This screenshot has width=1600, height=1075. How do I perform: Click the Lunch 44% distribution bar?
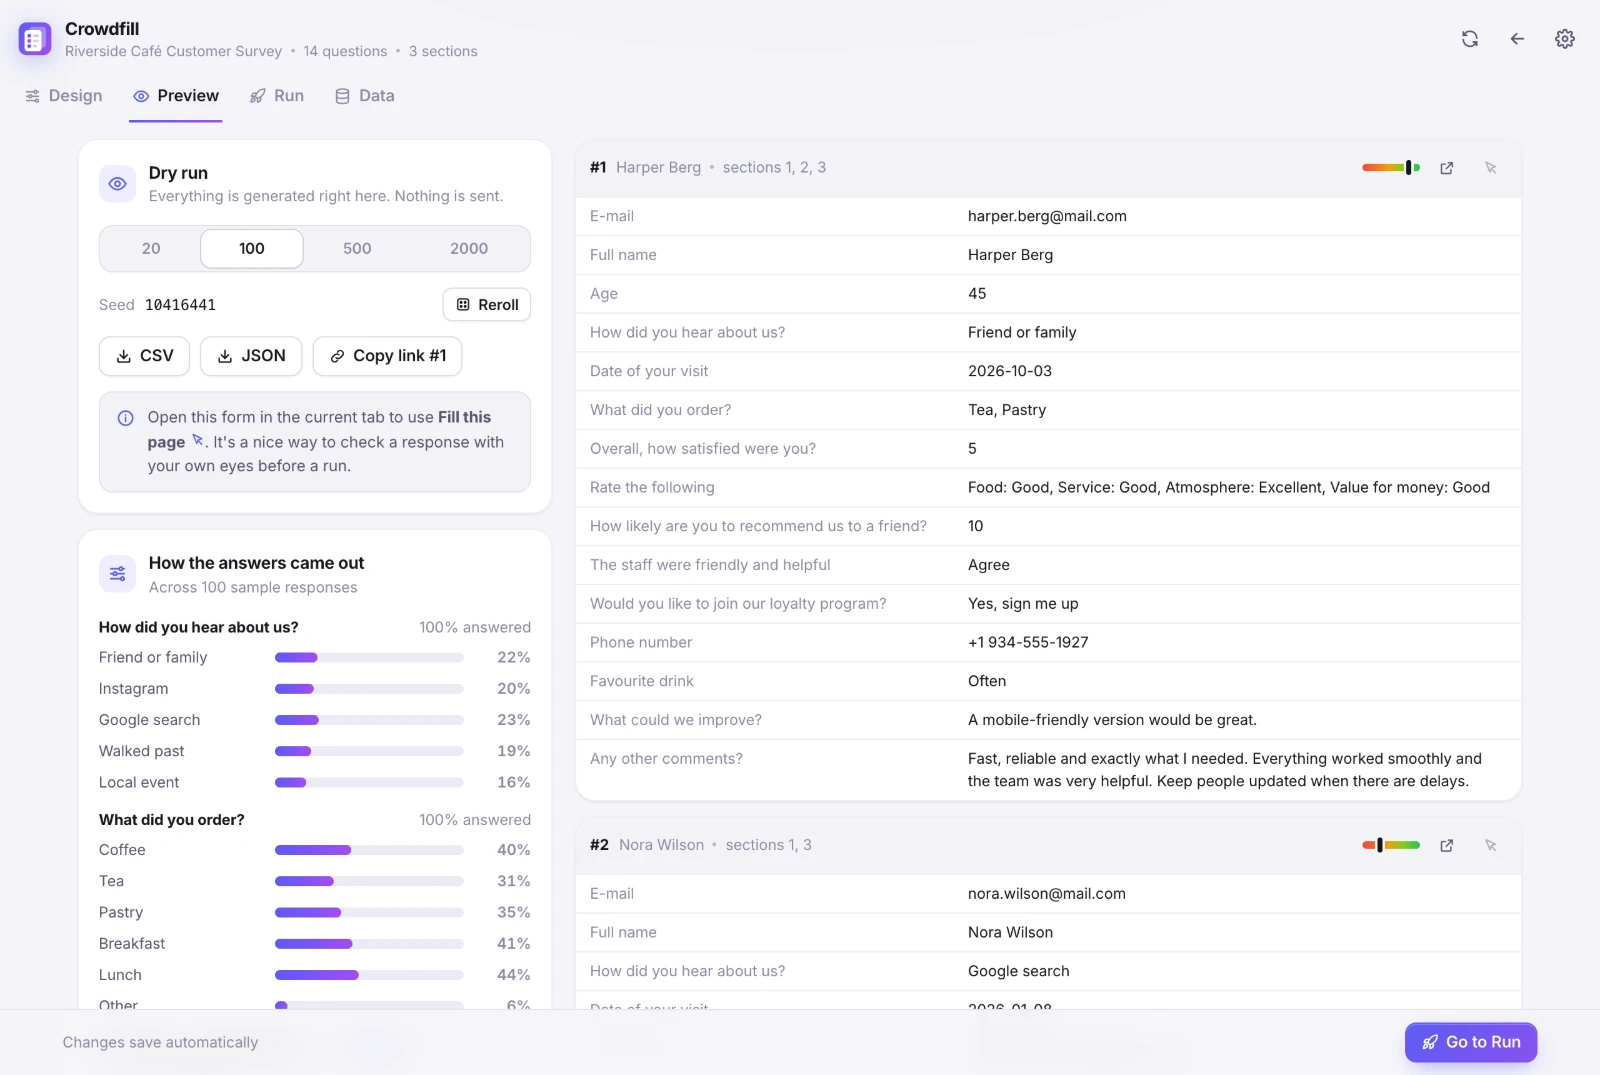click(369, 975)
